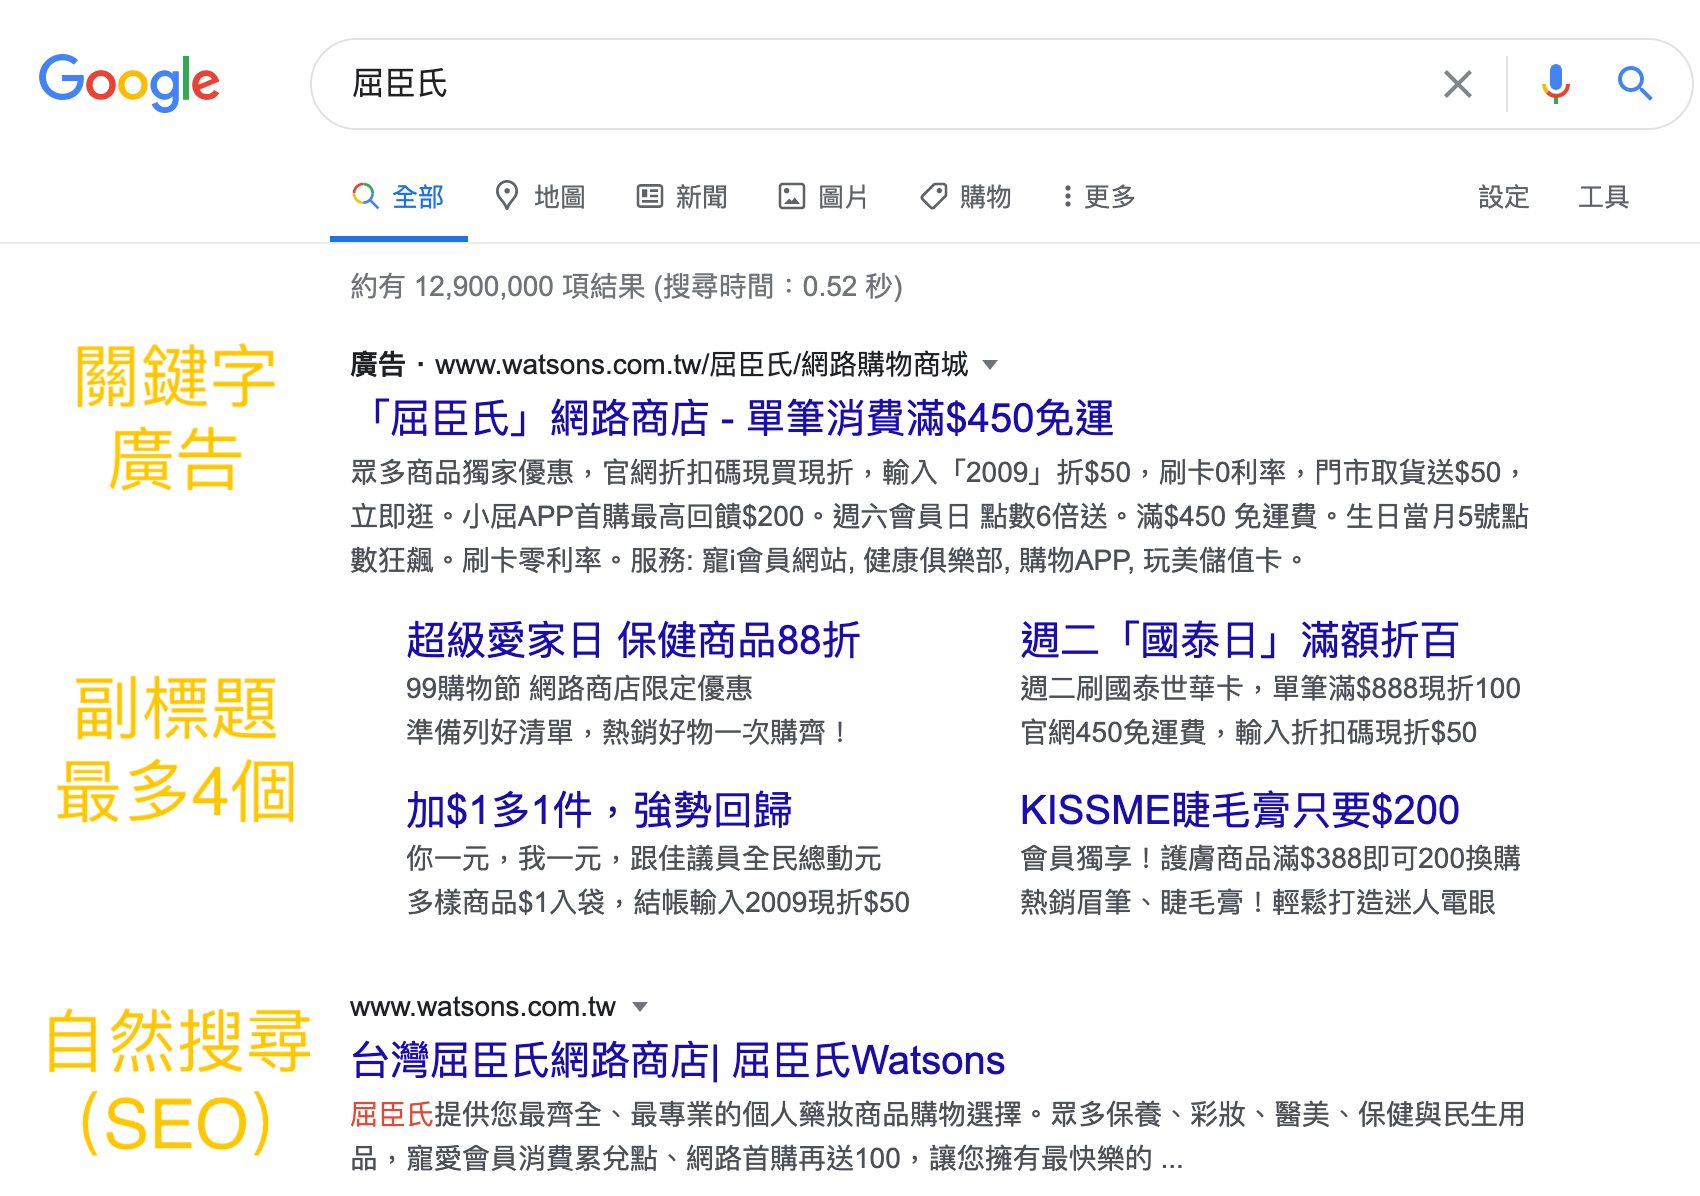
Task: Click sitelink description 你一元，我一元，跟佳議員全民總動元
Action: [644, 858]
